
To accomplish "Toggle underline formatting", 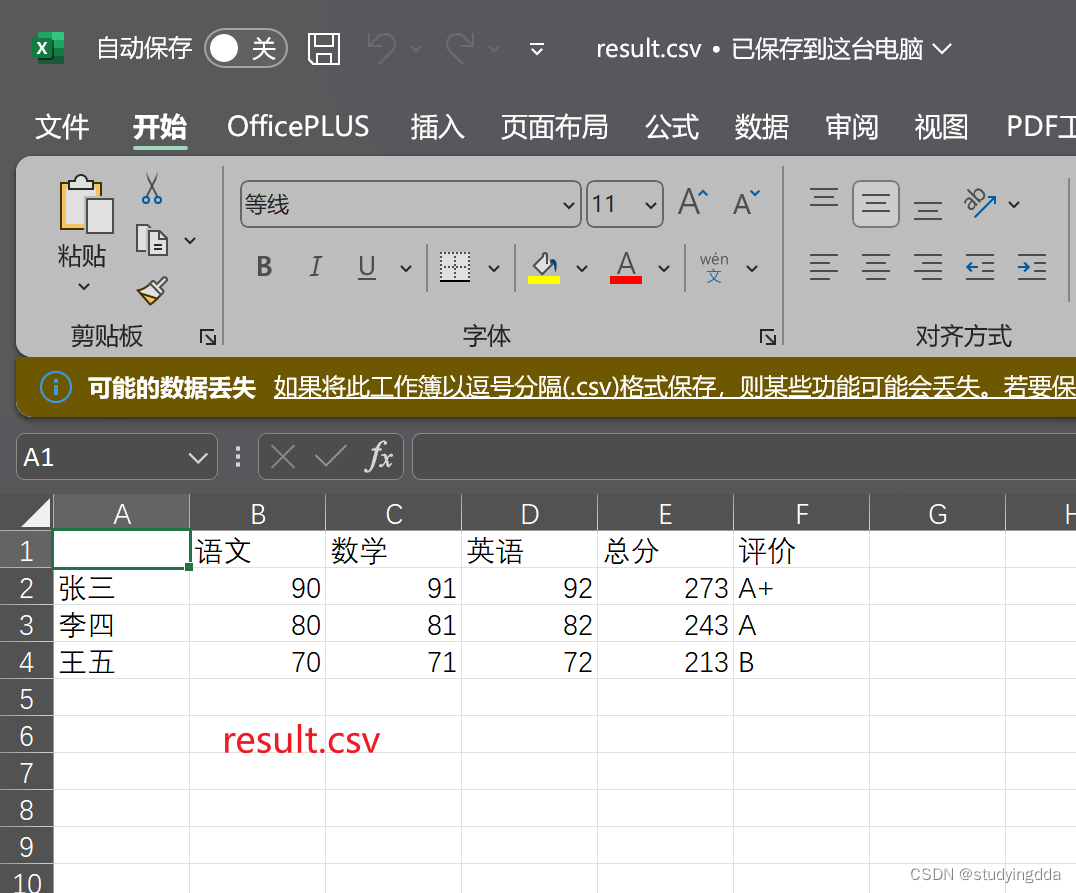I will (x=367, y=267).
